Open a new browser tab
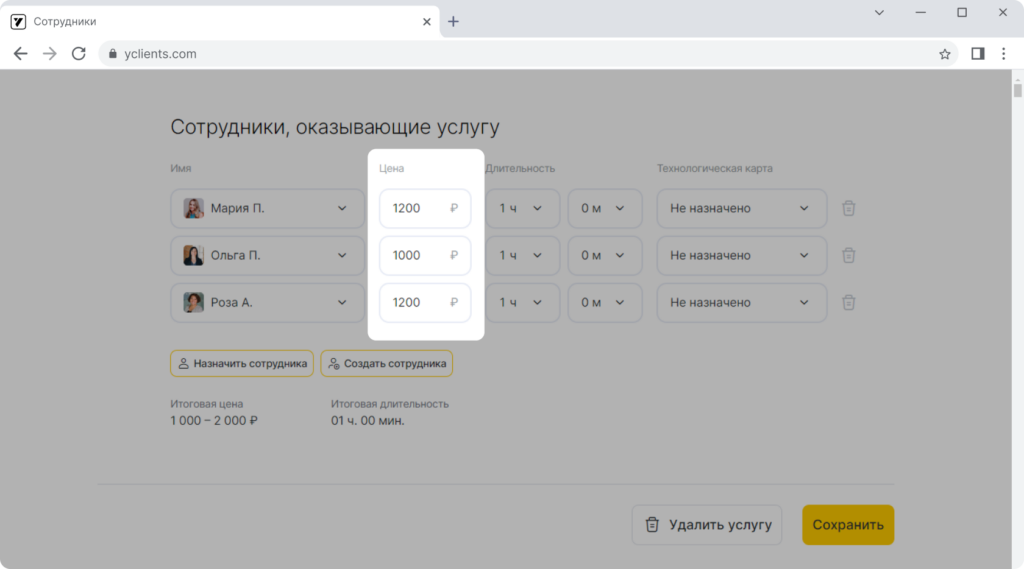This screenshot has height=569, width=1024. point(453,22)
